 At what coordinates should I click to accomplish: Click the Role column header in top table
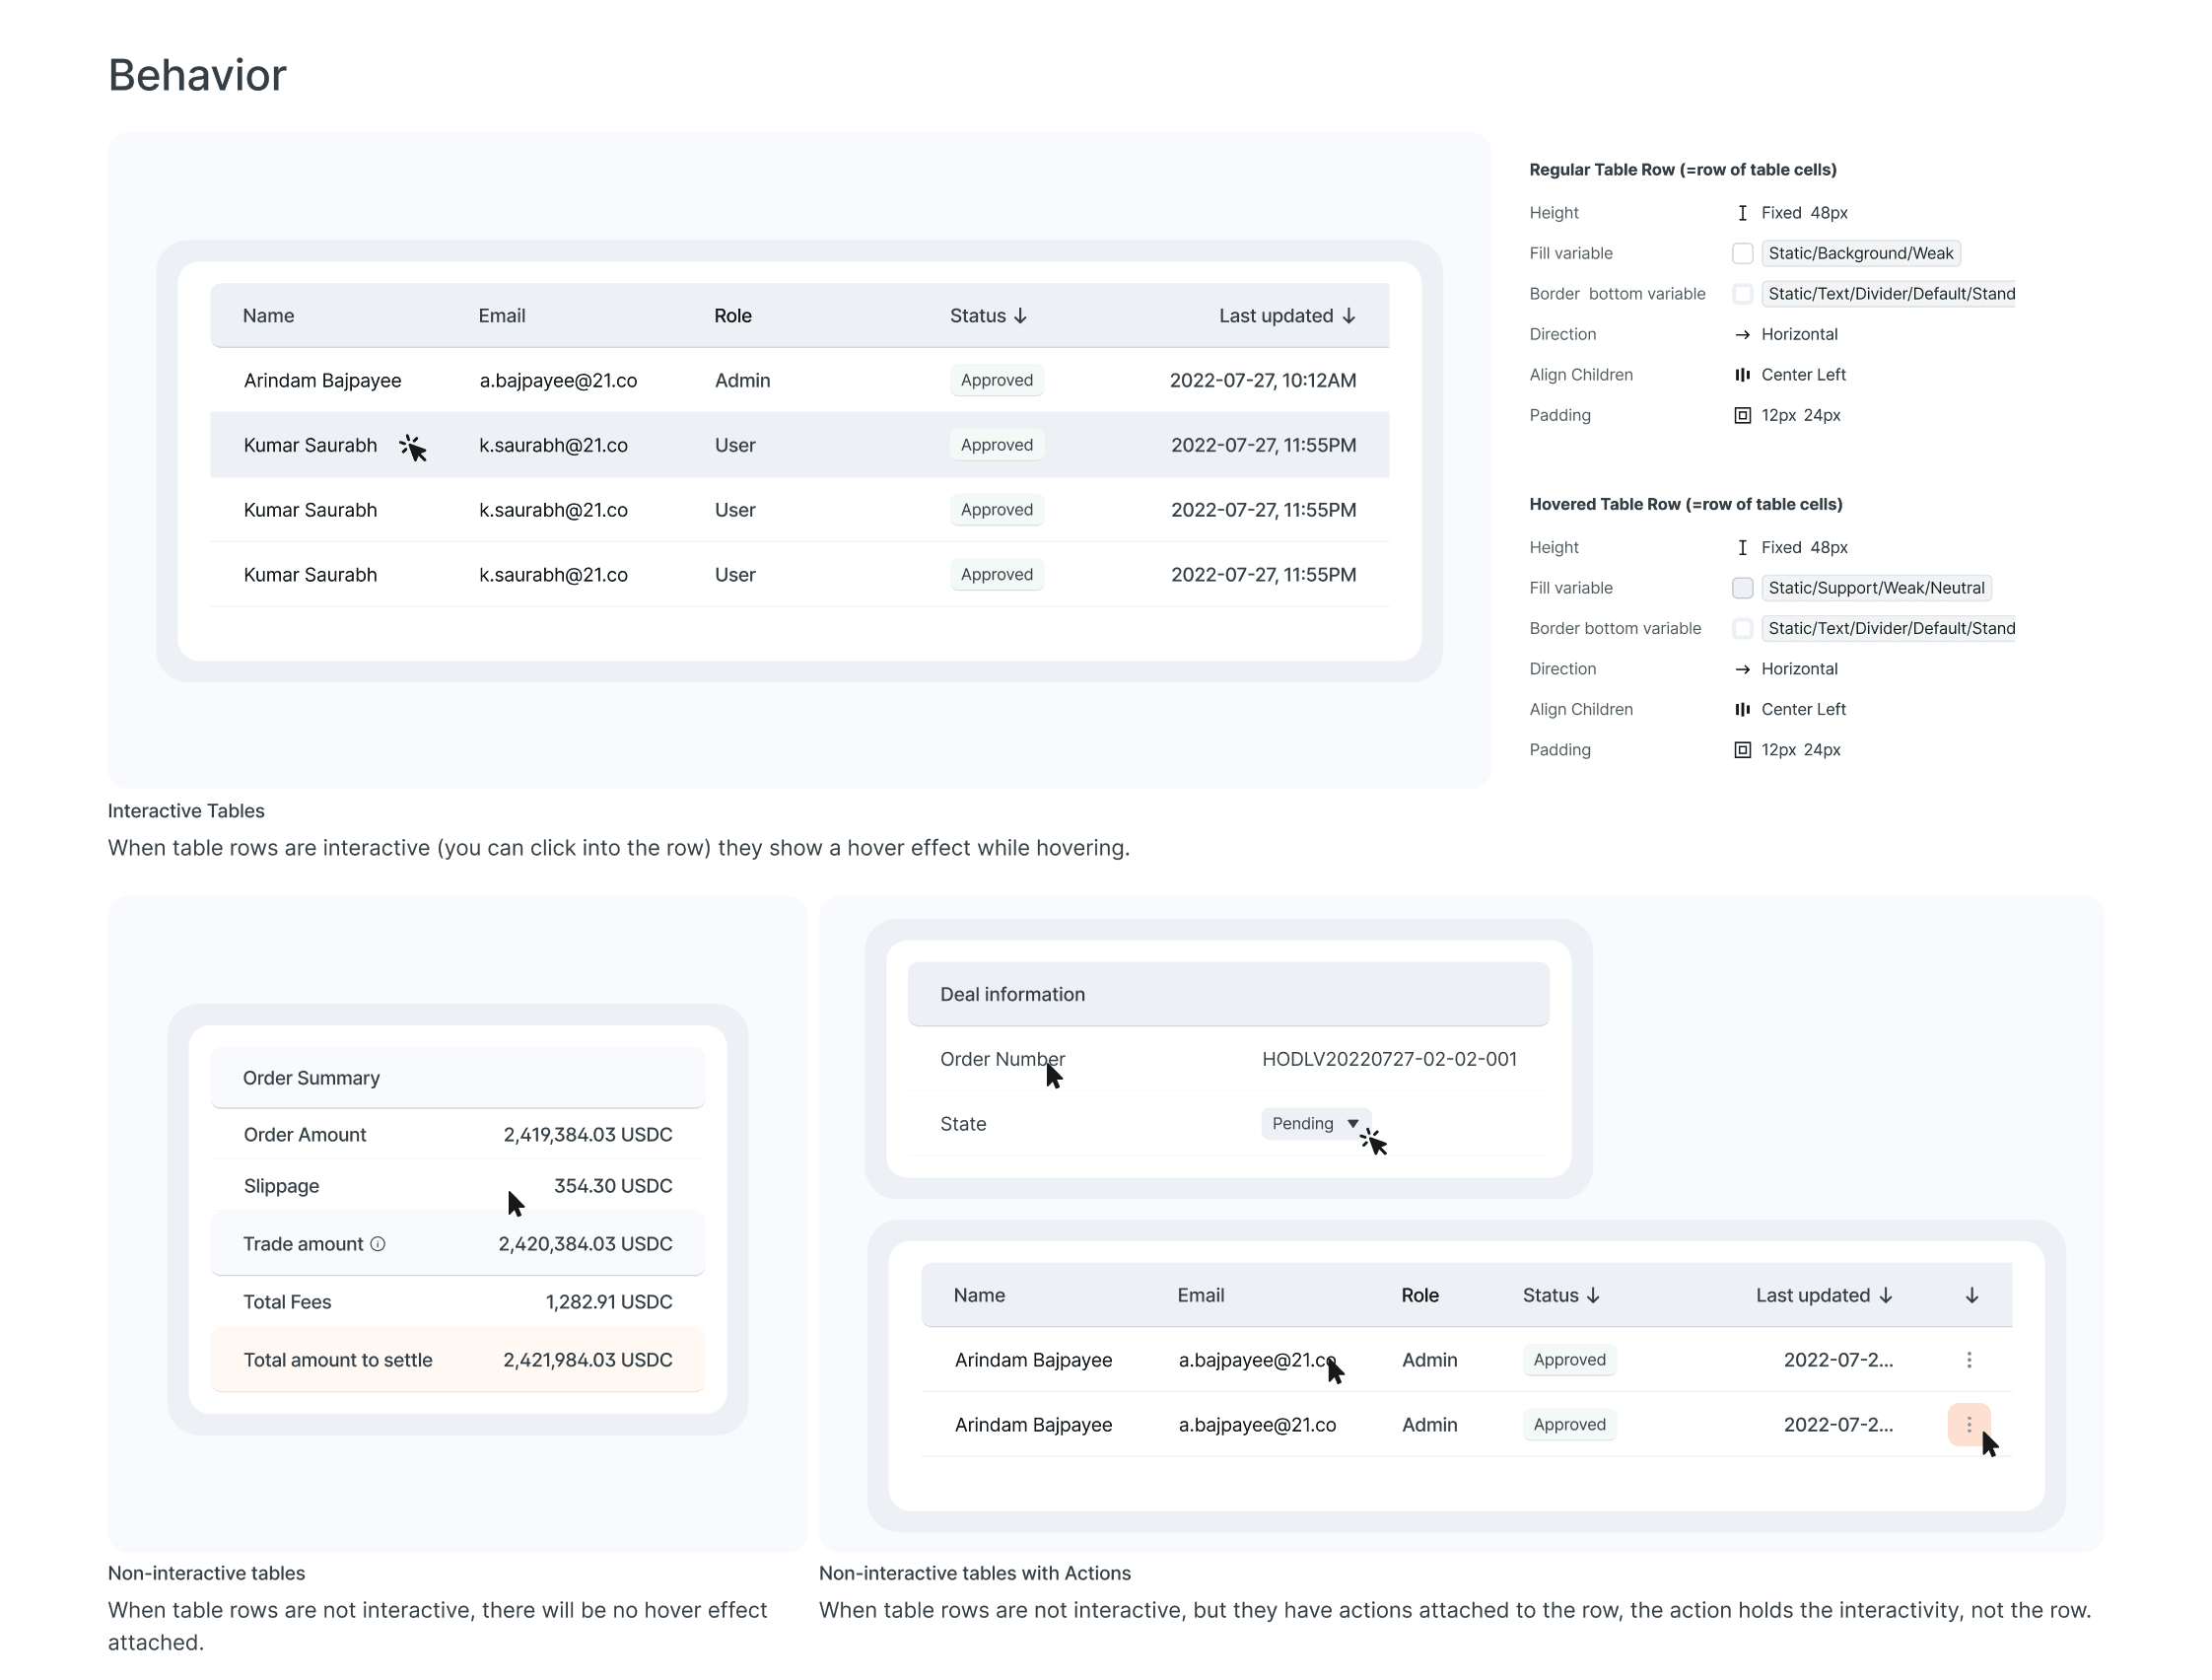point(732,316)
